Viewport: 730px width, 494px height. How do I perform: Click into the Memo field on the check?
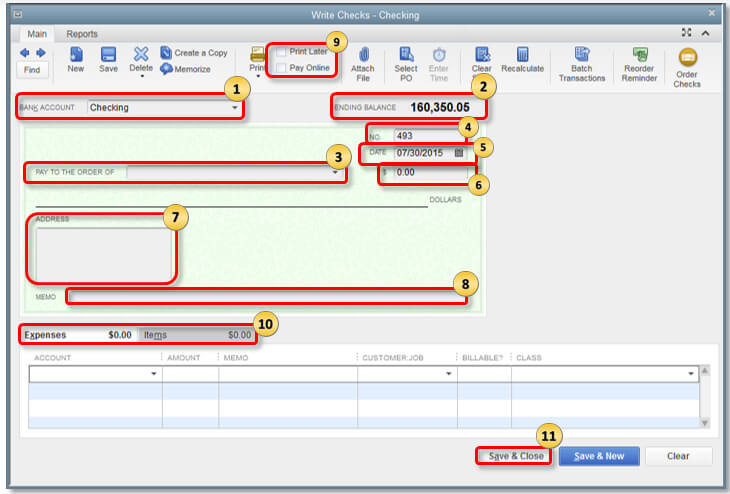[x=265, y=297]
